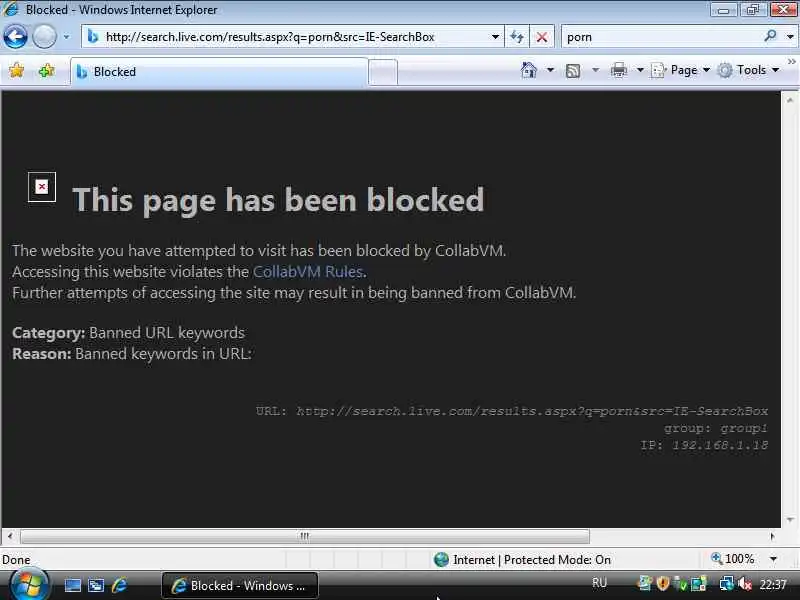
Task: Click the RU language indicator
Action: tap(599, 583)
